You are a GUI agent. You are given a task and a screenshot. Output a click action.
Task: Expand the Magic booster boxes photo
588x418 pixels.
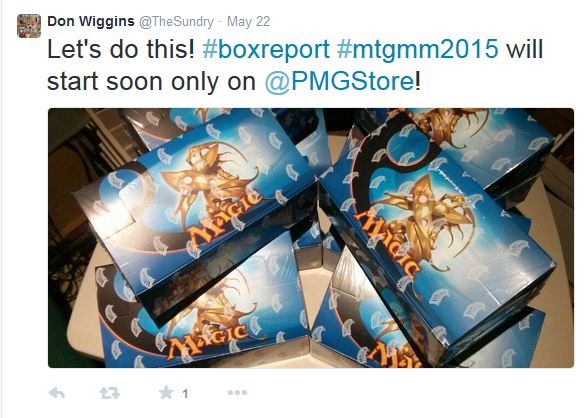(x=311, y=238)
